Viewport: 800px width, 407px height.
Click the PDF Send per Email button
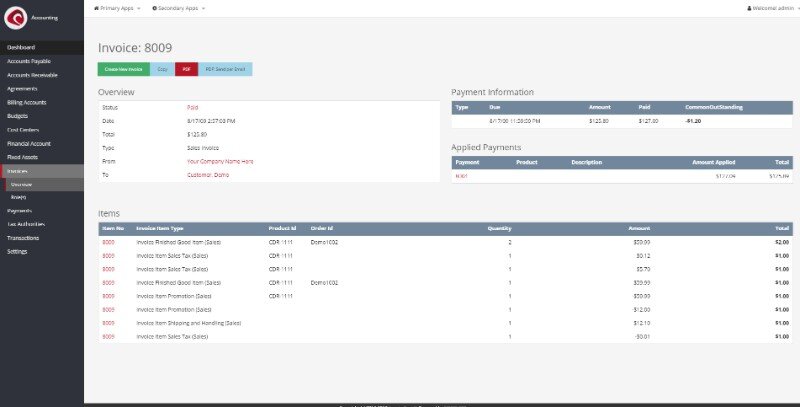click(224, 69)
